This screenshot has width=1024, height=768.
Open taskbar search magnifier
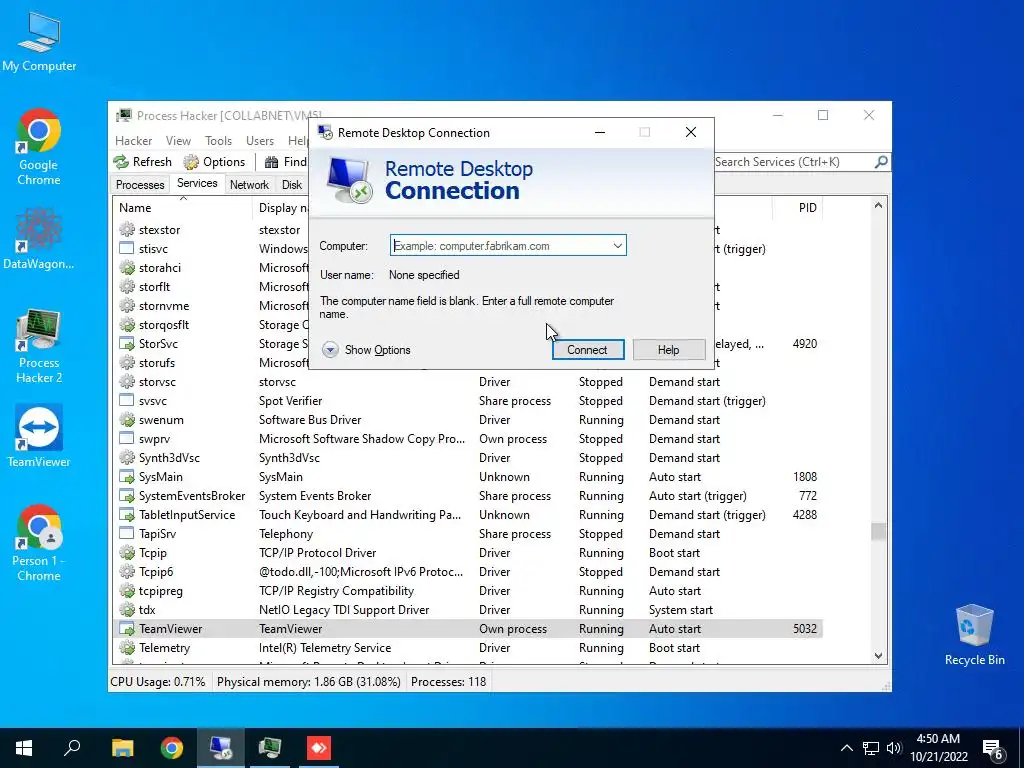72,748
